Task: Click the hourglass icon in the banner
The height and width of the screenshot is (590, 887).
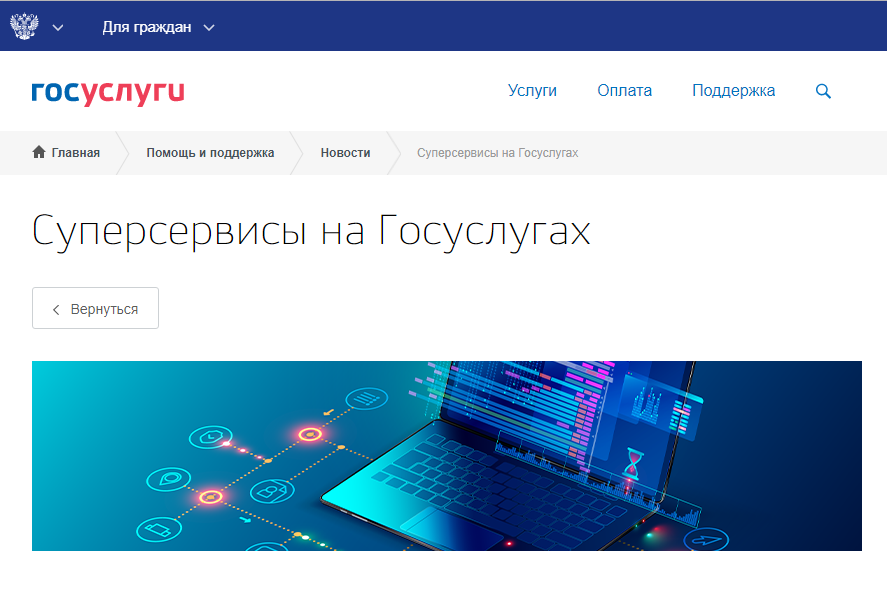Action: 631,461
